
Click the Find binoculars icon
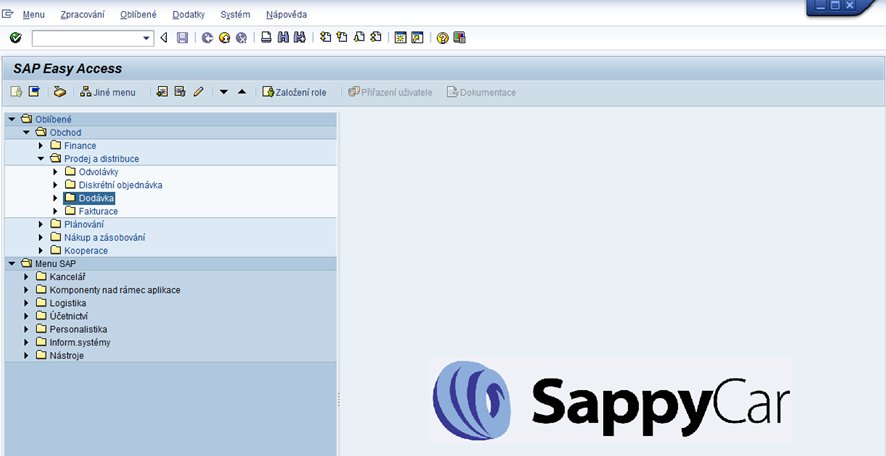283,38
